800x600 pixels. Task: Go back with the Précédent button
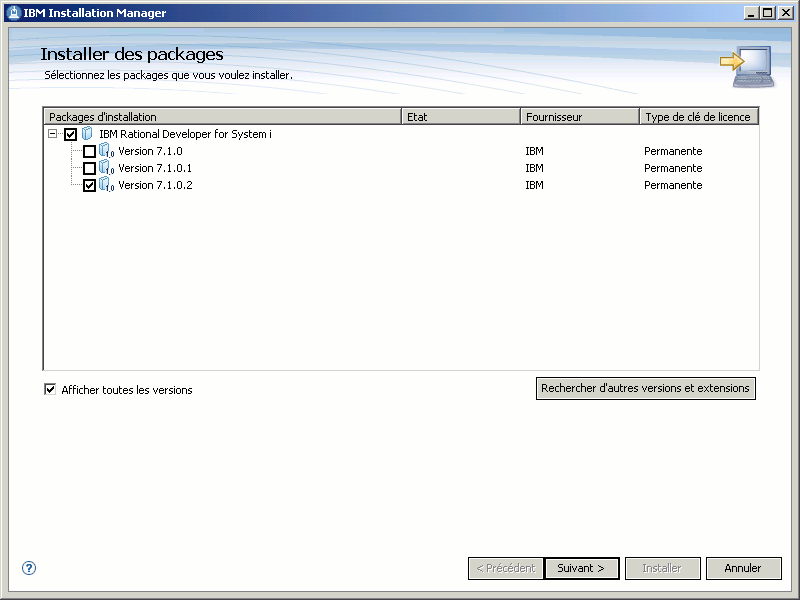point(506,568)
